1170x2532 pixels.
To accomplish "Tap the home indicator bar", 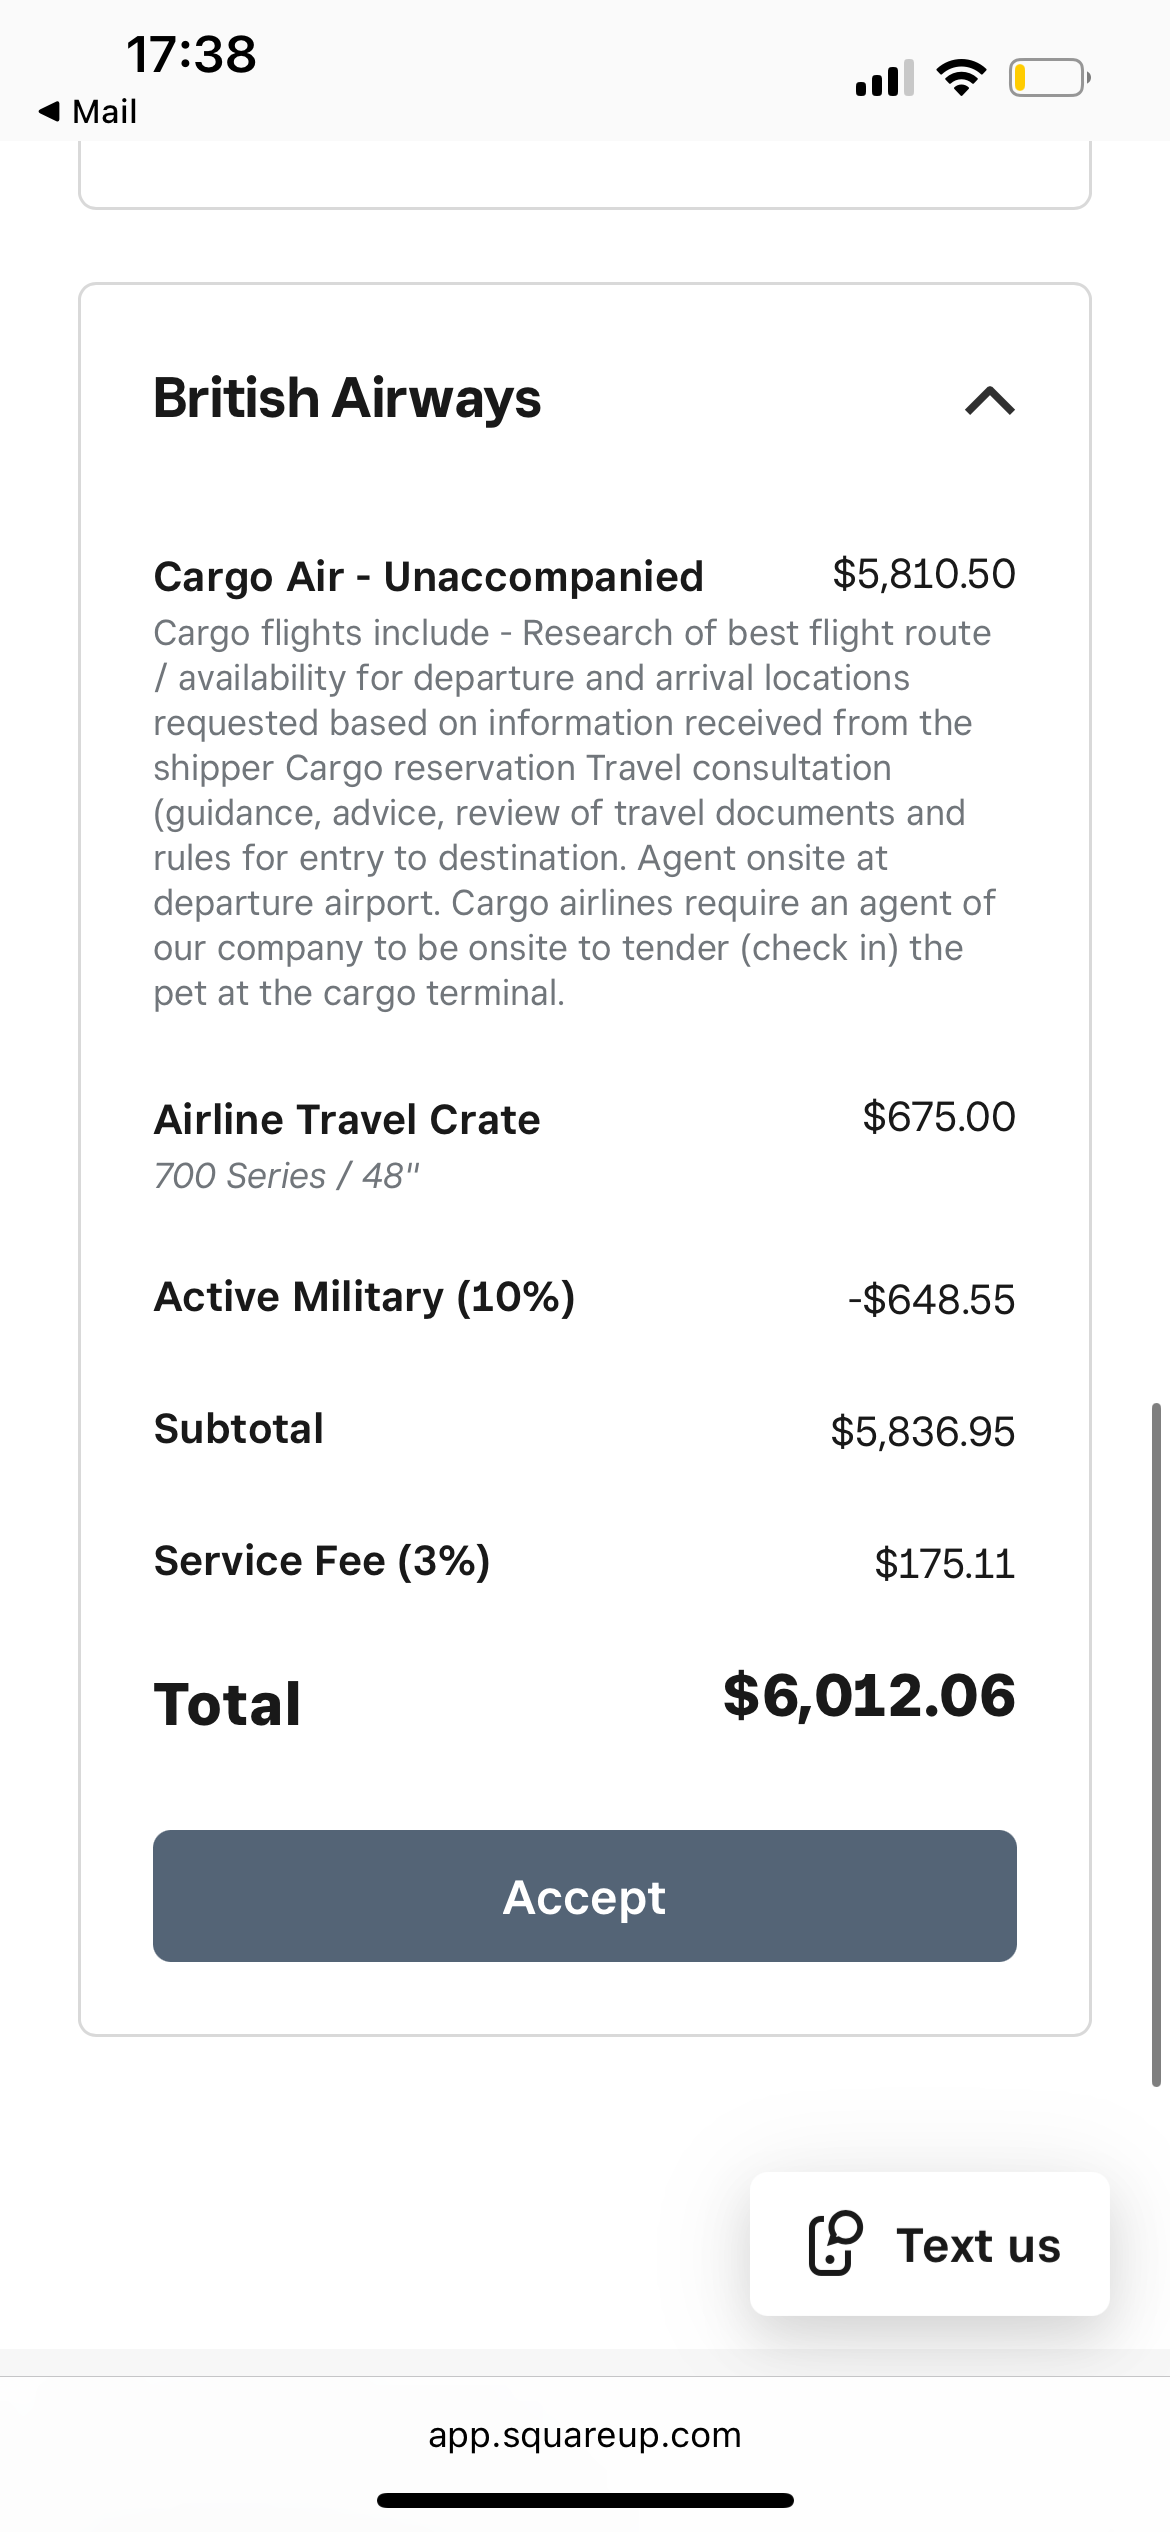I will point(584,2500).
